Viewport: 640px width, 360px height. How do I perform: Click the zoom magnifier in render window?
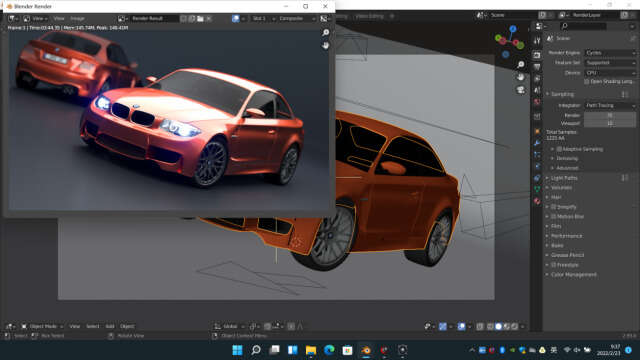(x=325, y=32)
